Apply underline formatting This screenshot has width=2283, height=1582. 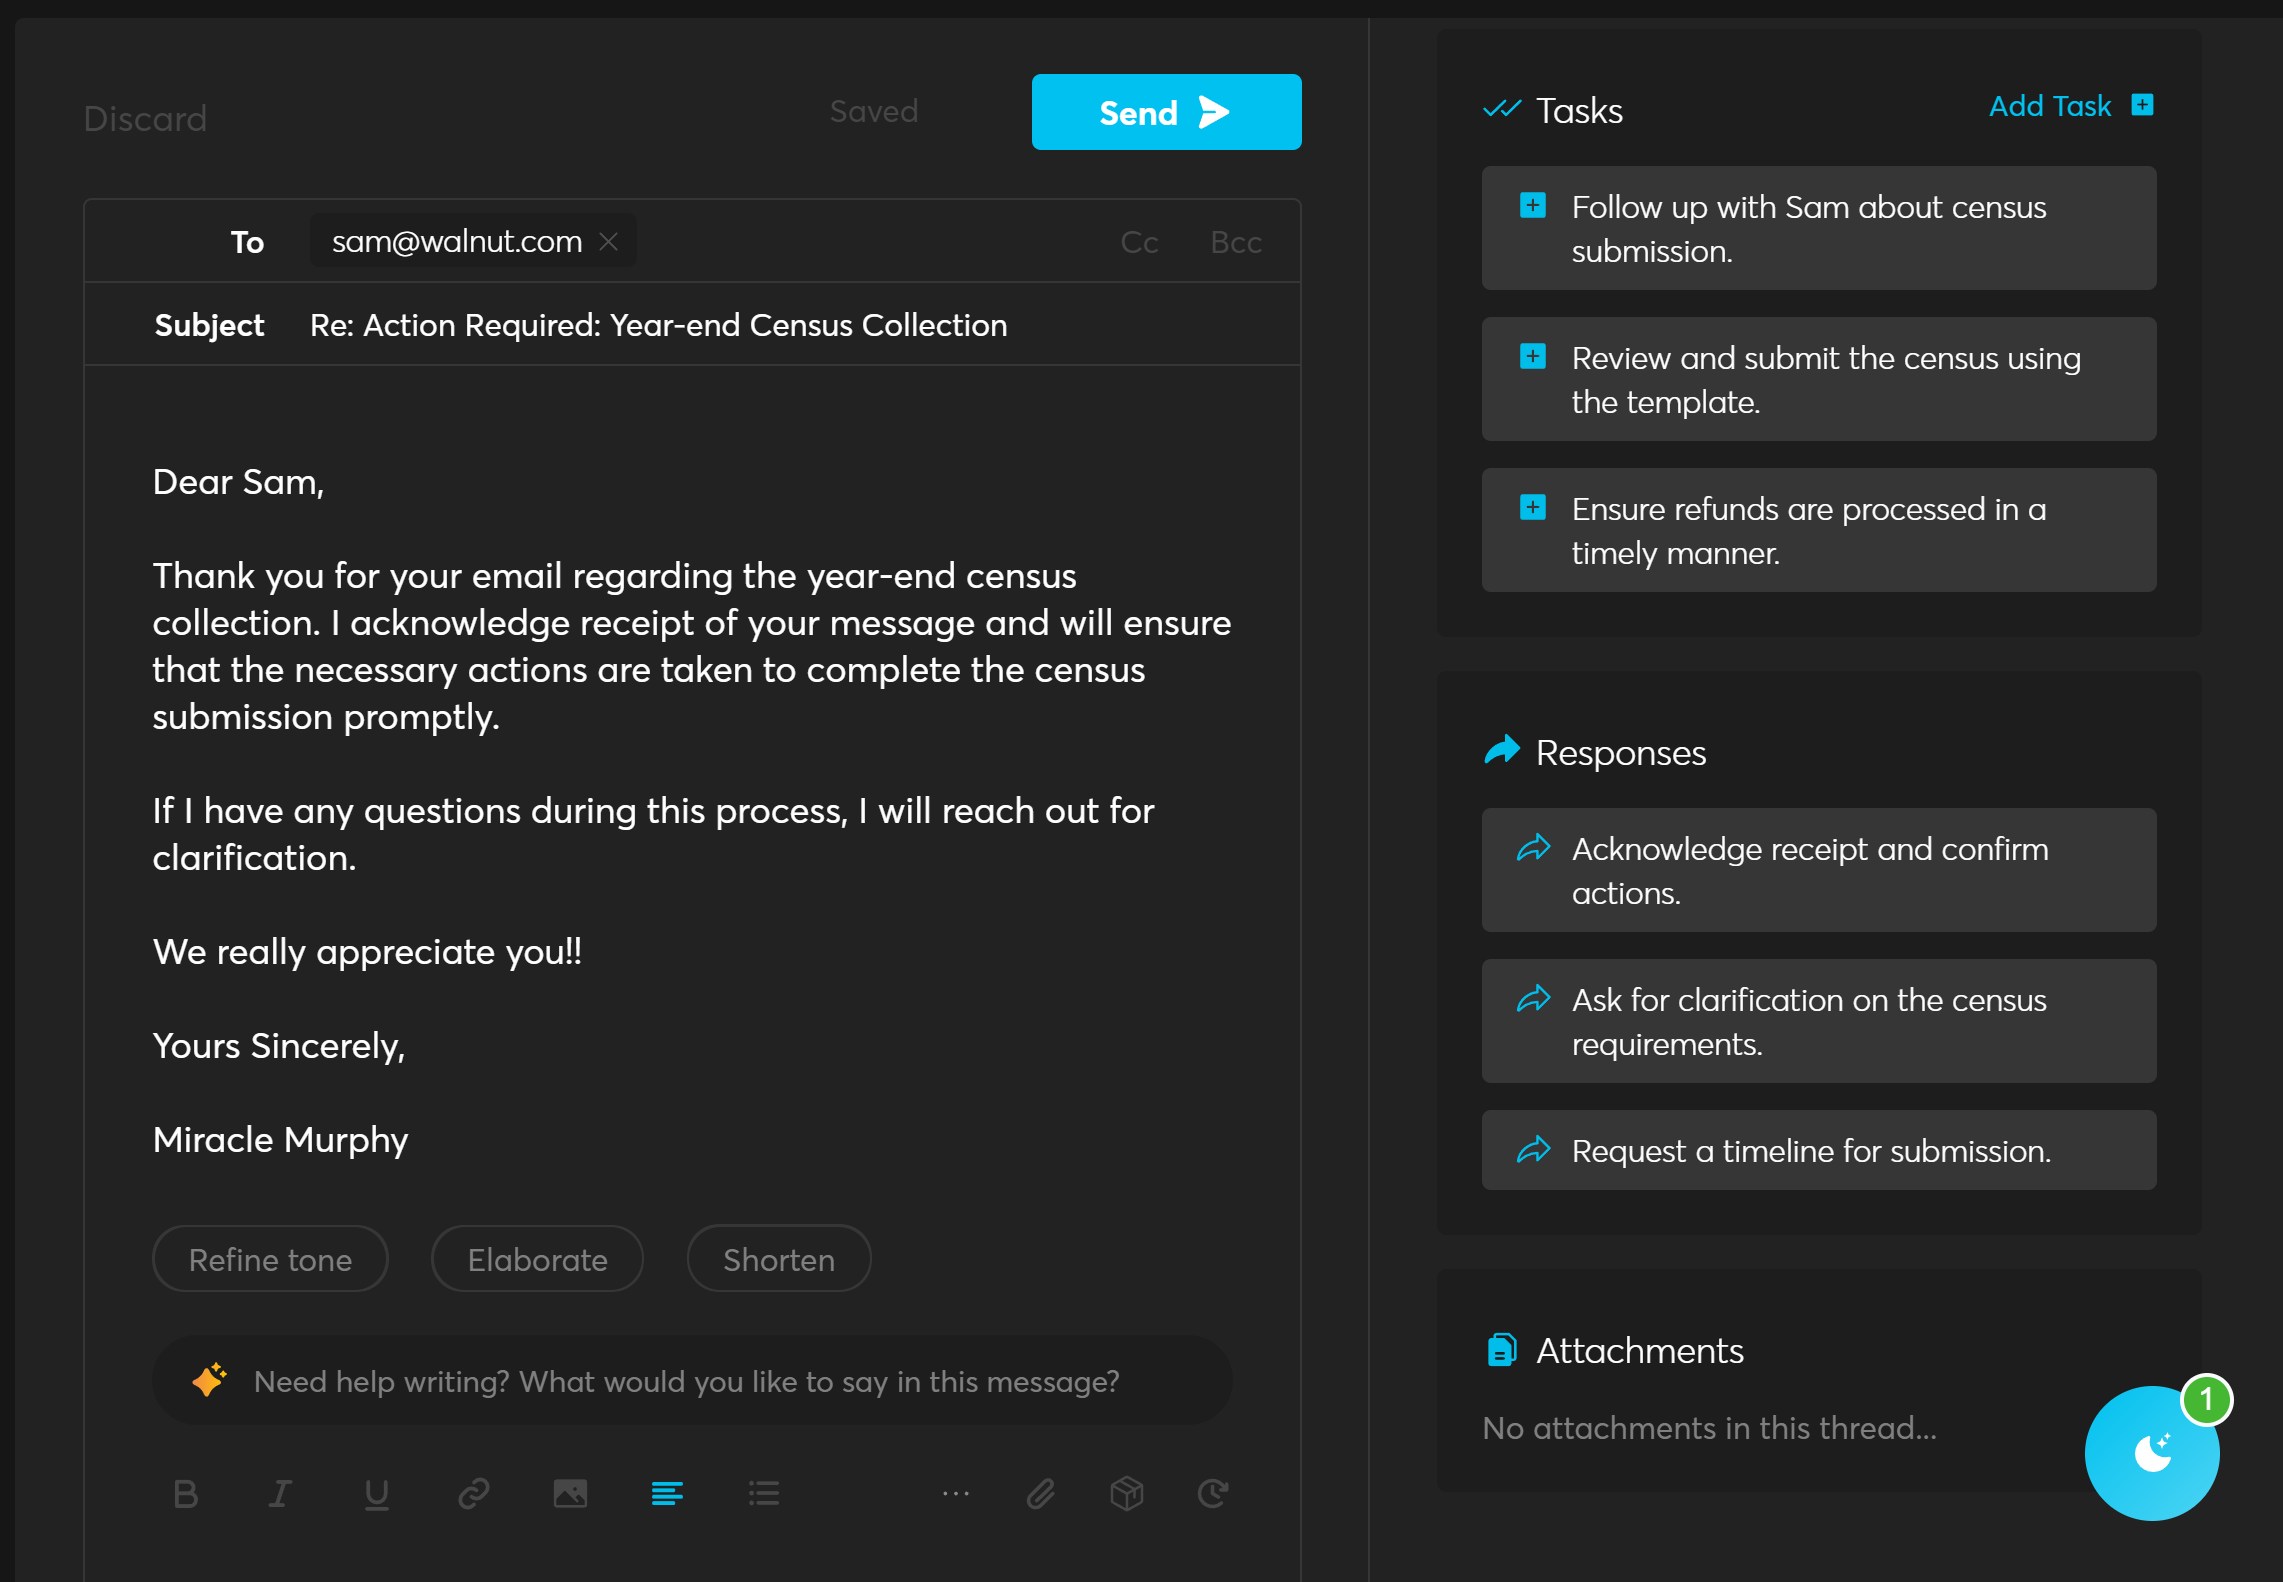point(376,1494)
